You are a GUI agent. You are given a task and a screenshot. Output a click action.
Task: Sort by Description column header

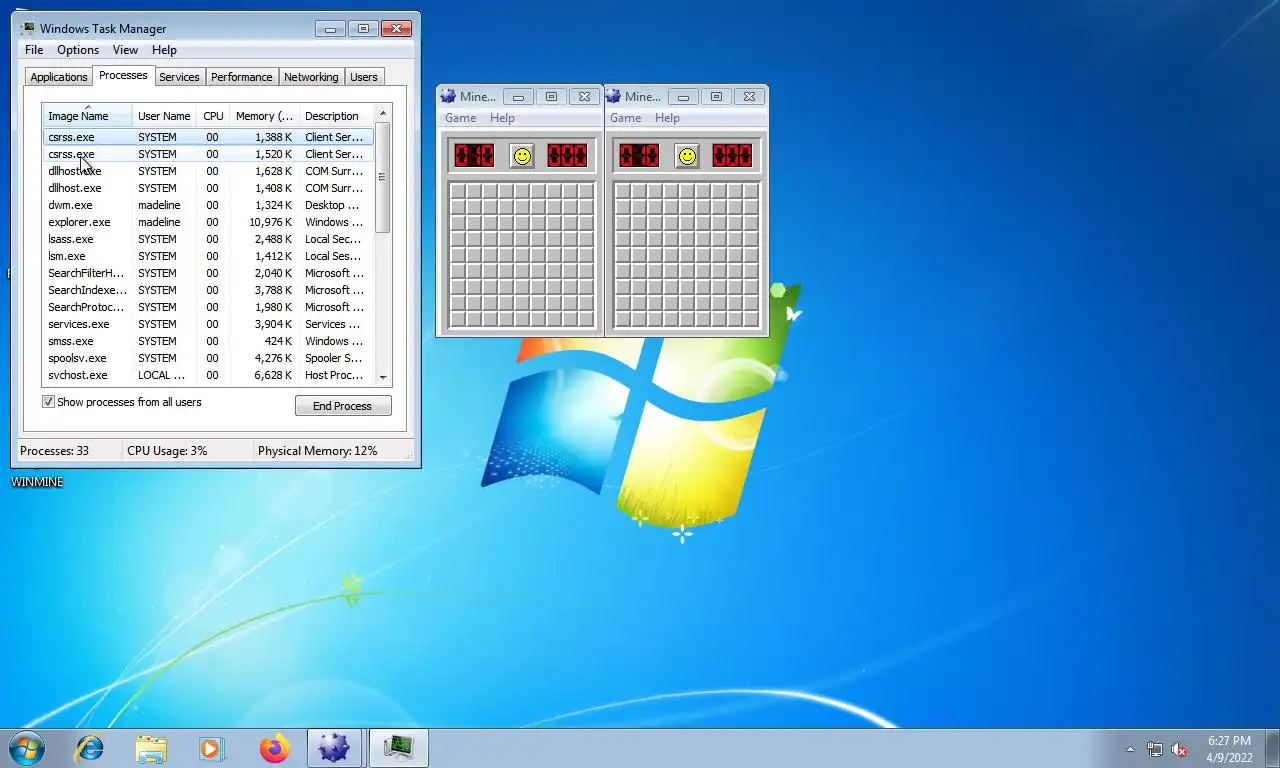[336, 116]
